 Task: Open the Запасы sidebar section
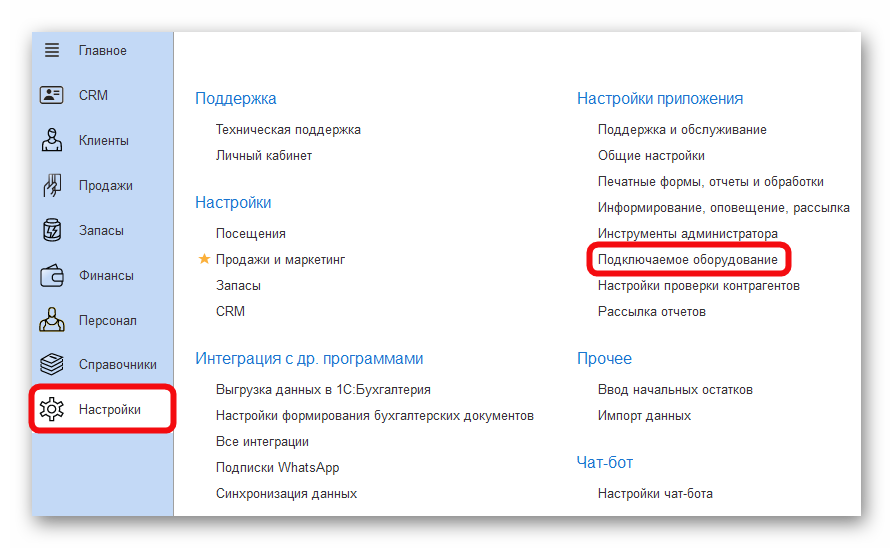pyautogui.click(x=101, y=231)
